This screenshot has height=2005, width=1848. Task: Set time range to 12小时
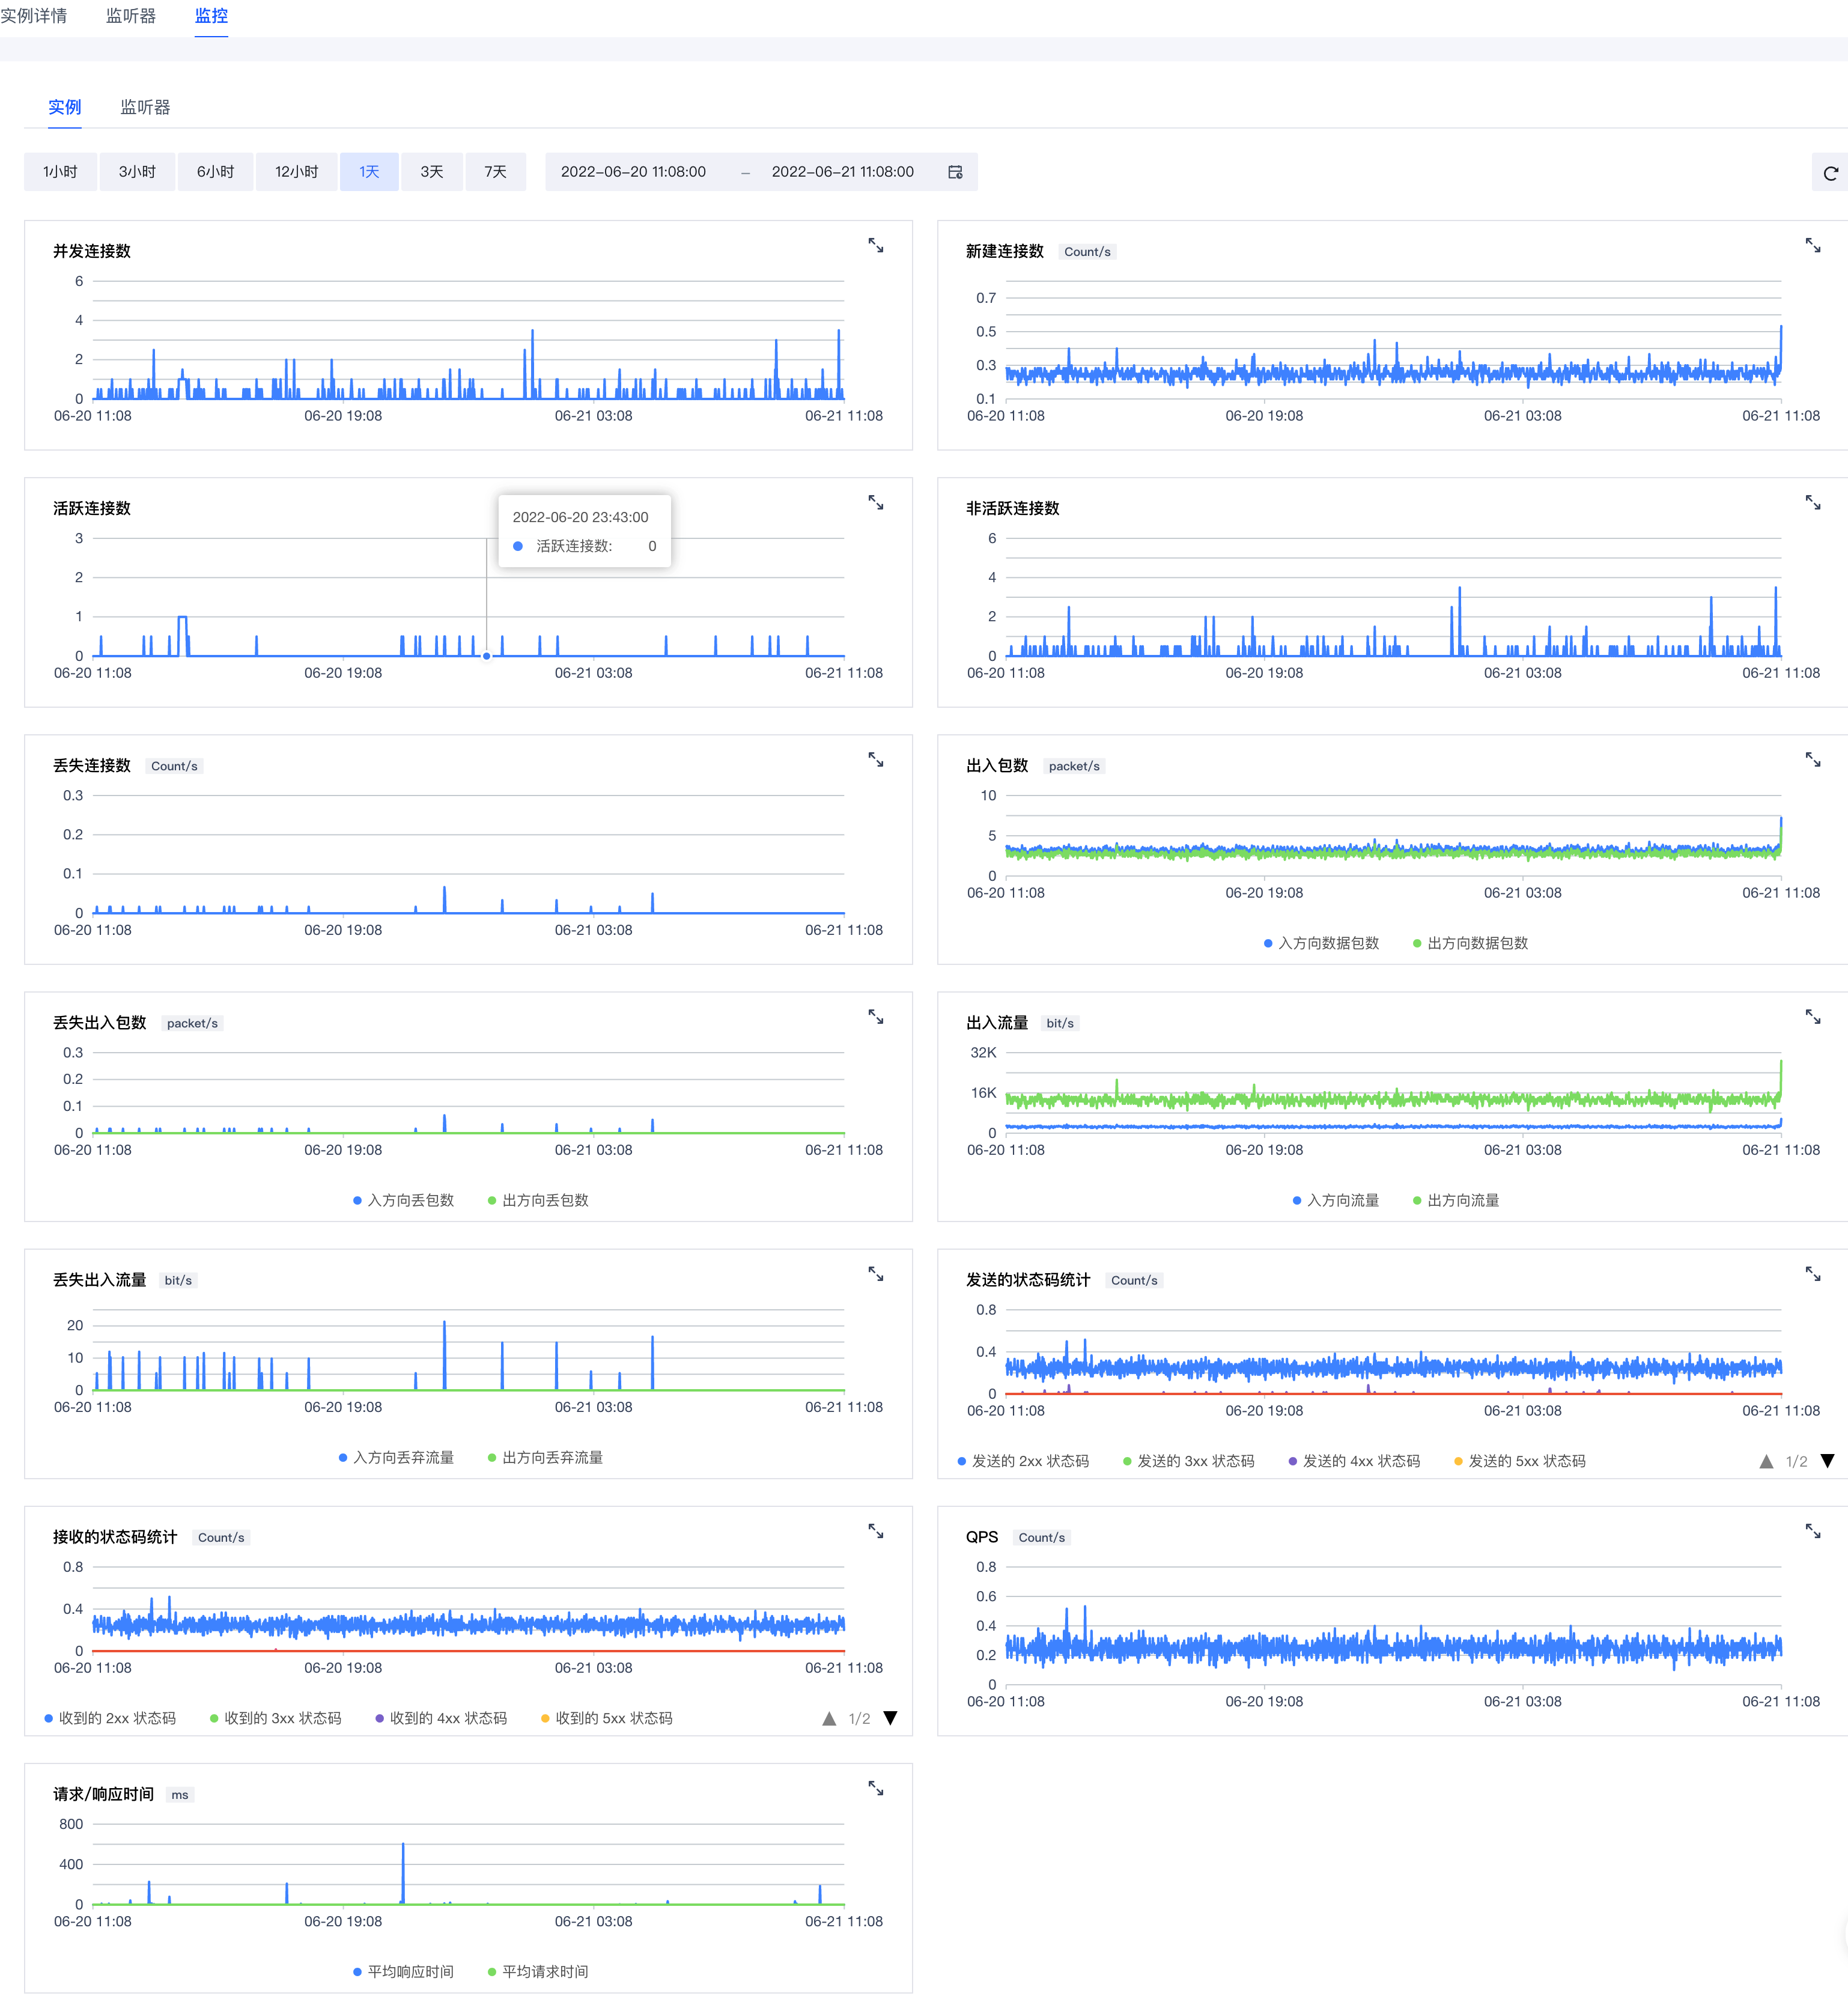tap(296, 172)
